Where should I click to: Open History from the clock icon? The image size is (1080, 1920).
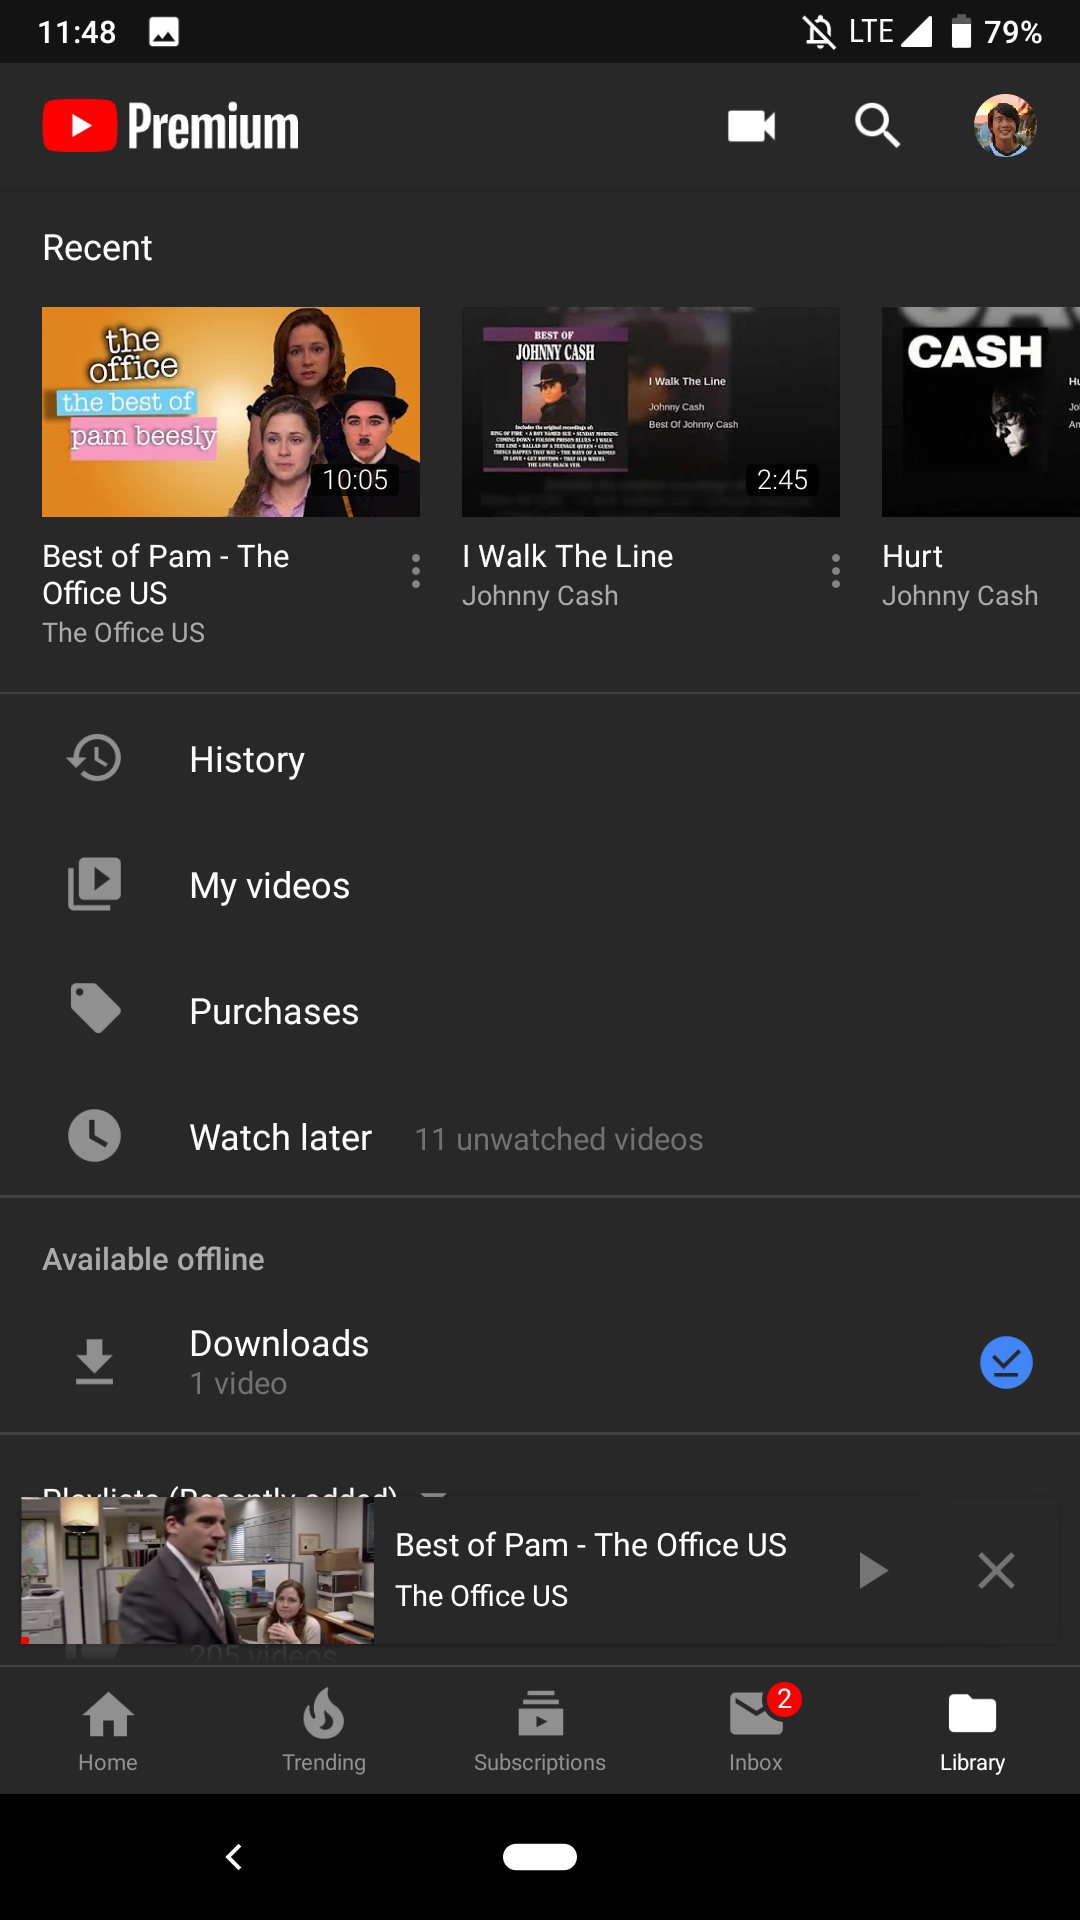(94, 759)
